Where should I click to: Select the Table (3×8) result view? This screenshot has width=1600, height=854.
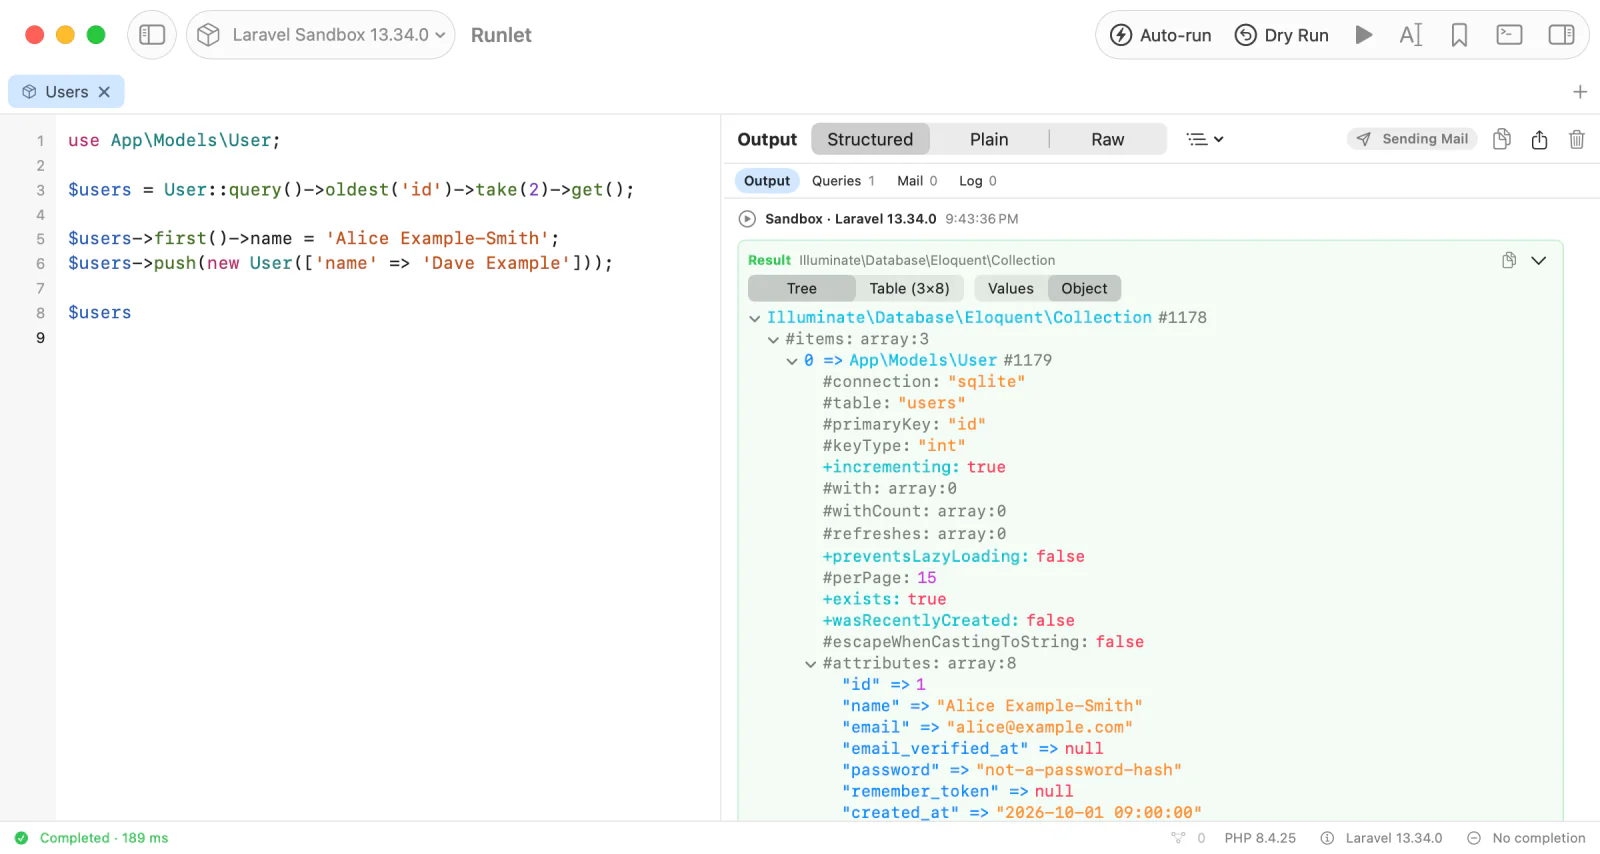[x=909, y=288]
